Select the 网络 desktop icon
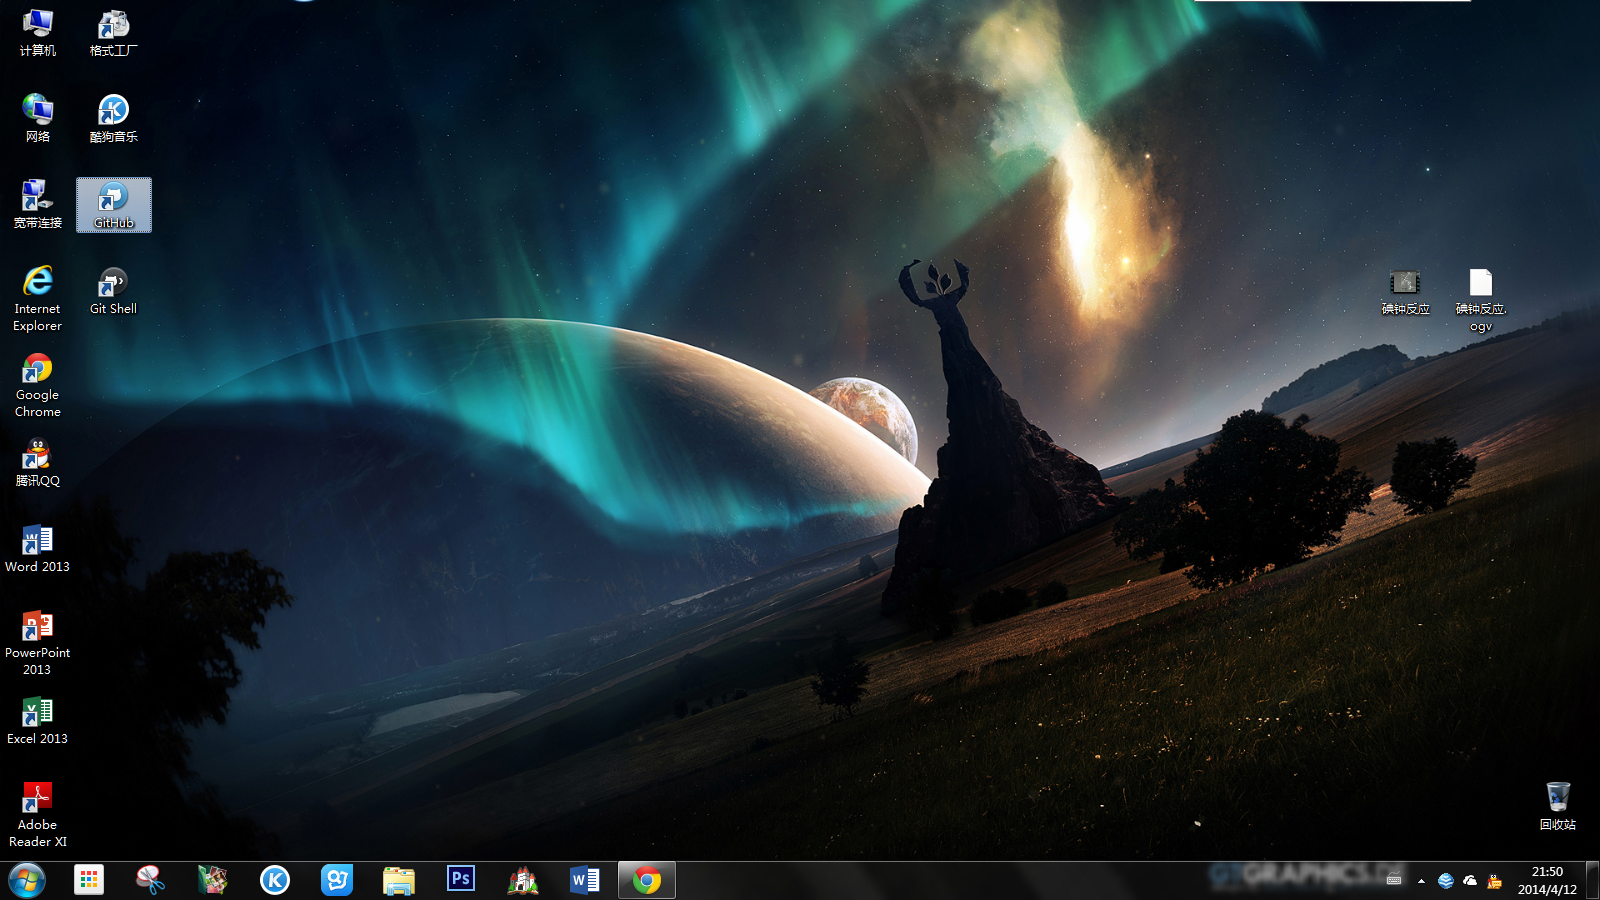The width and height of the screenshot is (1600, 900). pos(38,118)
